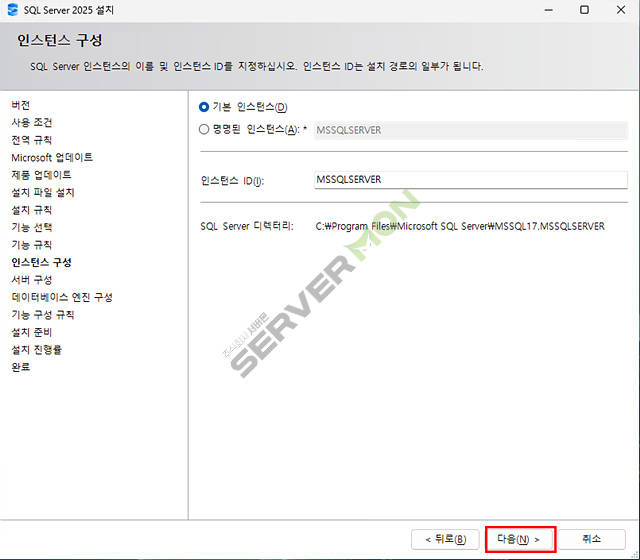Screen dimensions: 640x560
Task: Select 설치 진행률 step in sidebar
Action: (x=37, y=350)
